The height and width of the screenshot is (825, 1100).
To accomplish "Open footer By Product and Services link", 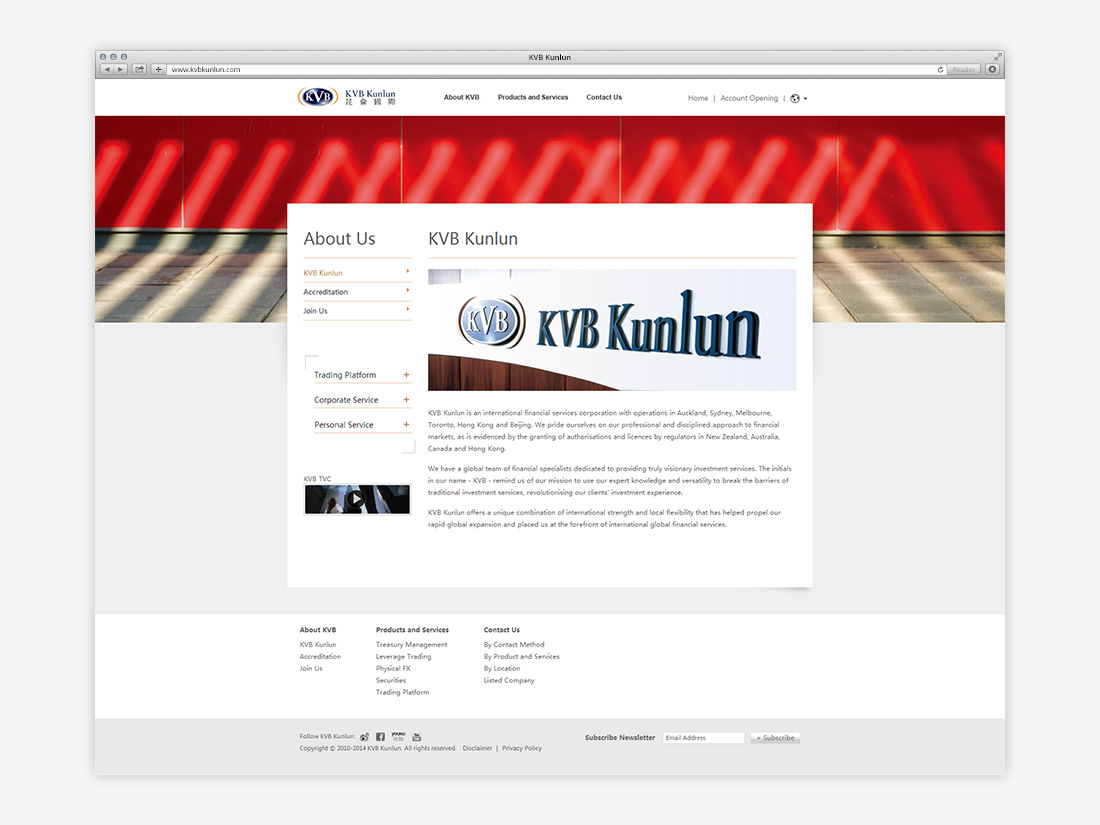I will (x=521, y=657).
